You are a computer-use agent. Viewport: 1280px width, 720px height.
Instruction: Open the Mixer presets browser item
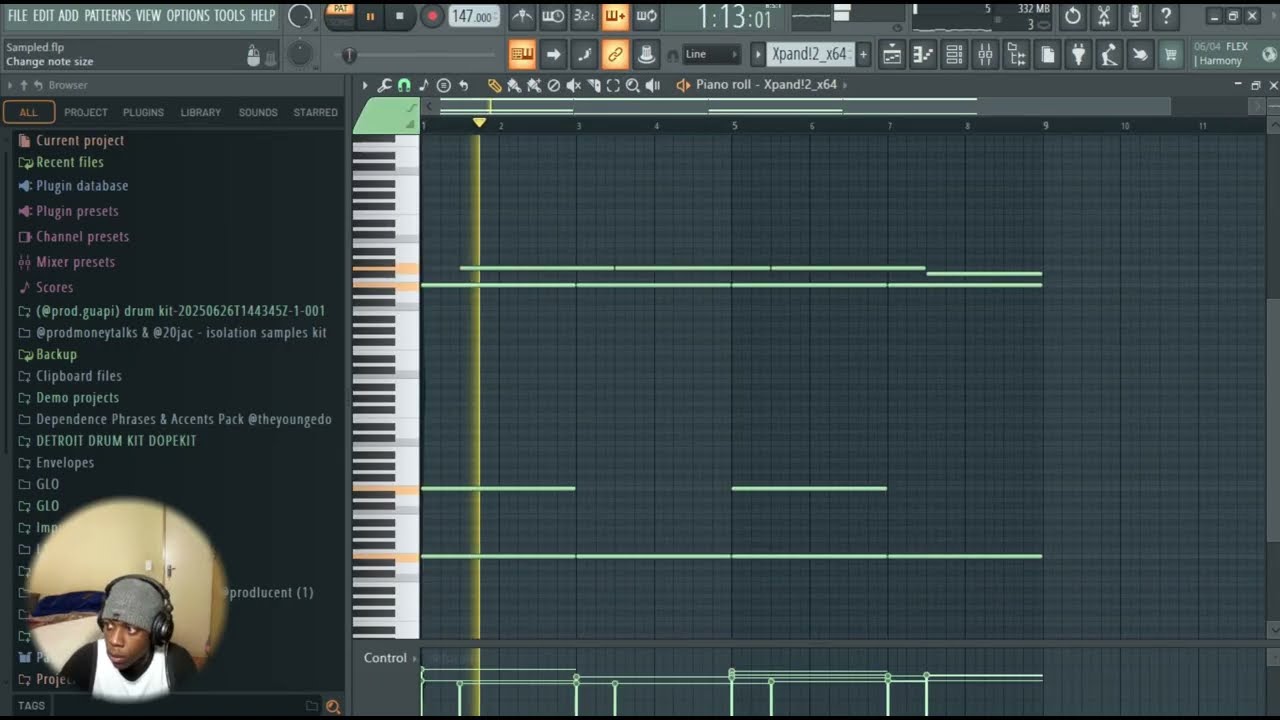point(75,262)
